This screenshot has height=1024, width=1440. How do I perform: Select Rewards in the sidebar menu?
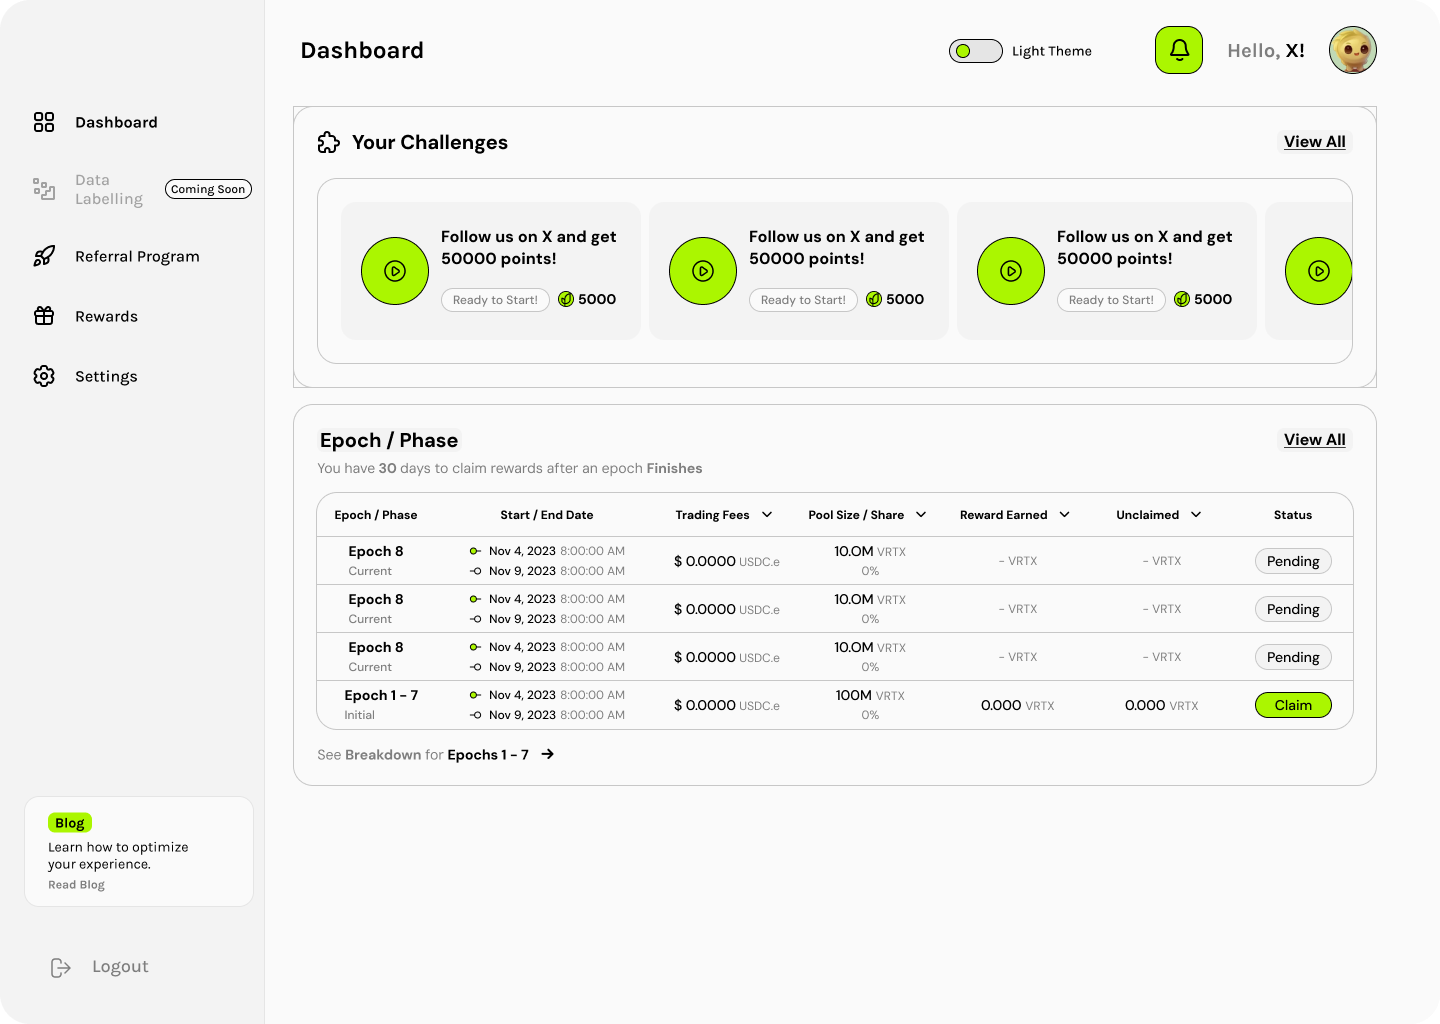106,316
